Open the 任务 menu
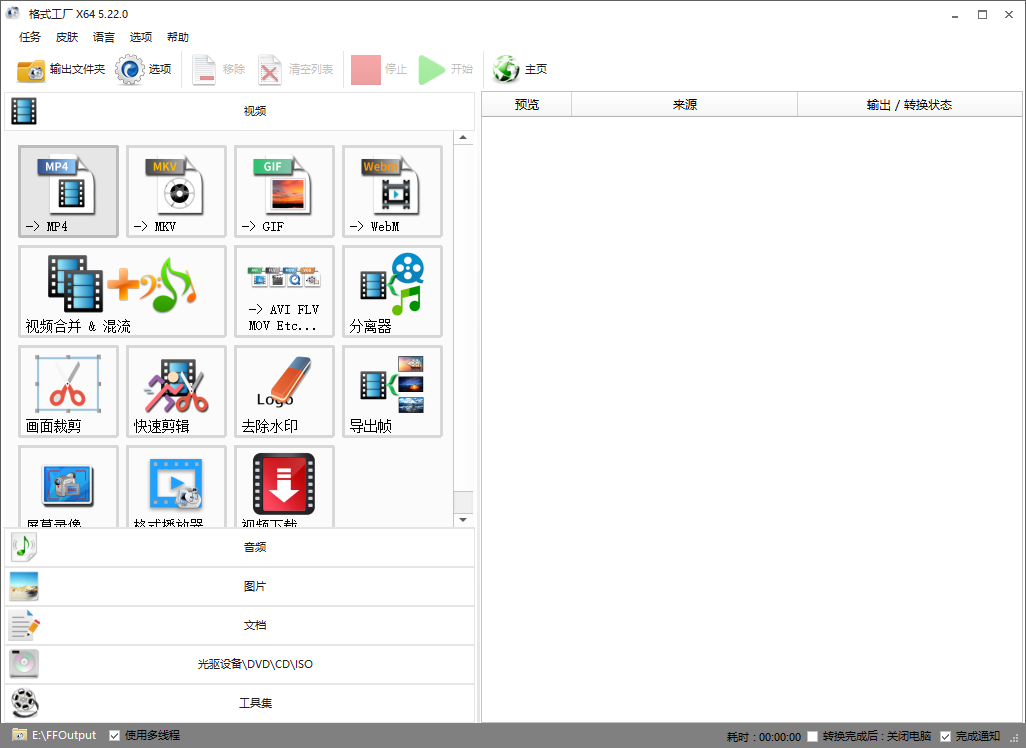 [30, 37]
